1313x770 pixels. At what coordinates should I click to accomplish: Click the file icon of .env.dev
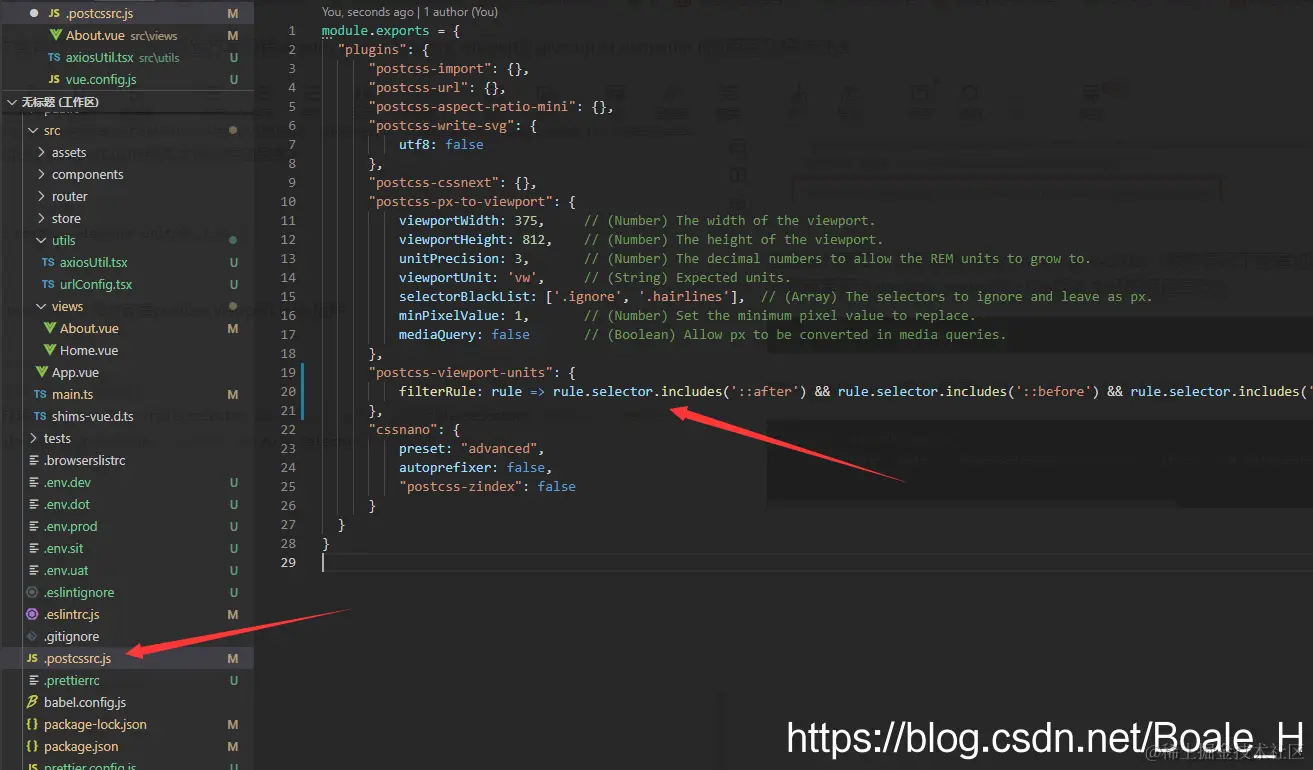pos(33,482)
